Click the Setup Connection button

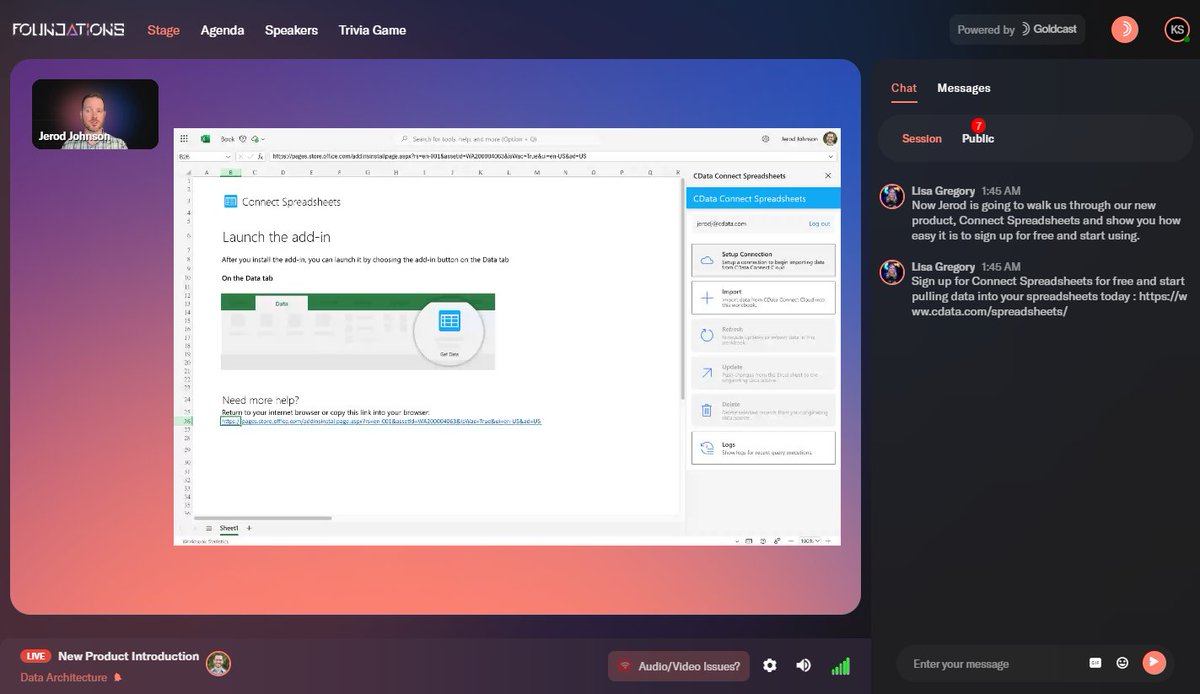pos(763,260)
